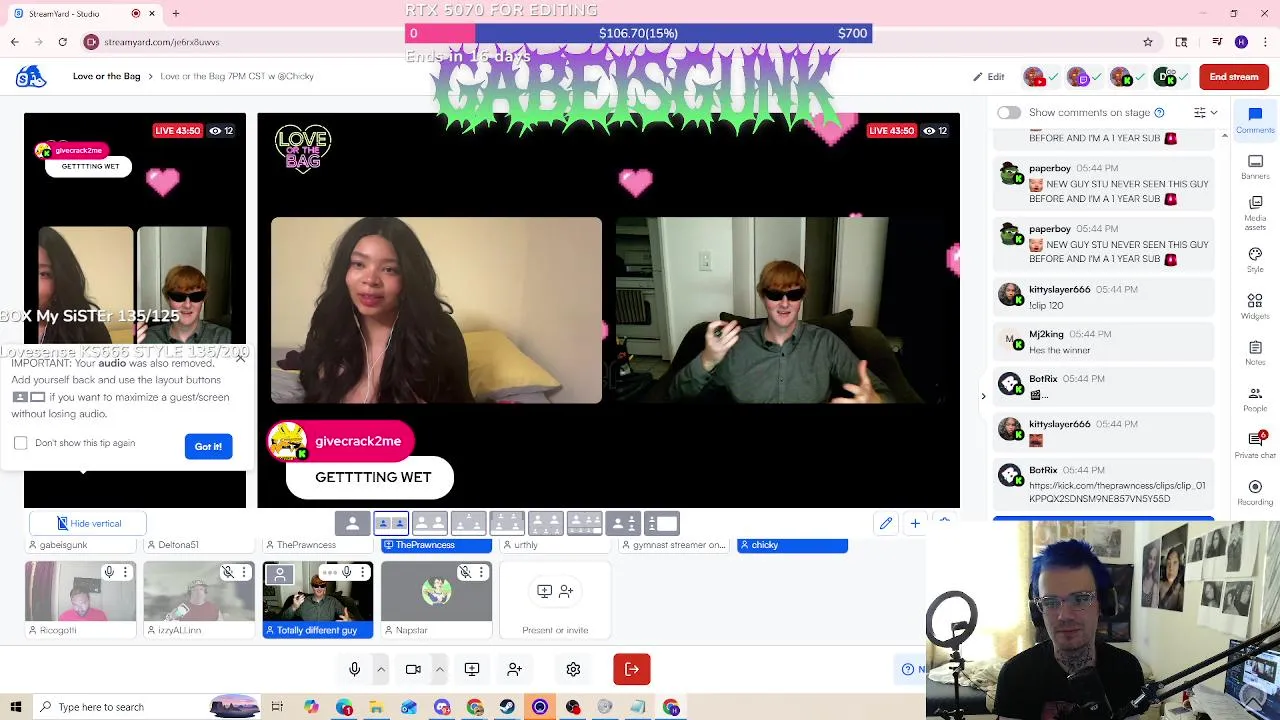Screen dimensions: 1280x720
Task: Collapse the side panel with the arrow
Action: tap(983, 396)
